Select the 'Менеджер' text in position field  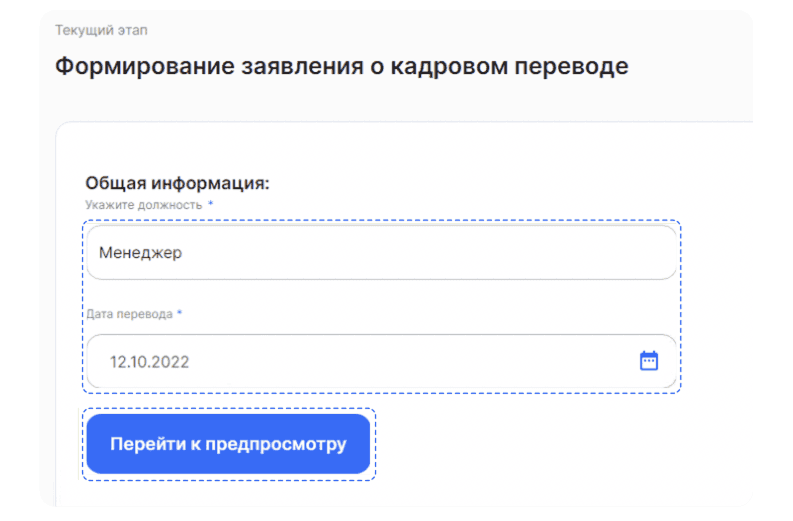pyautogui.click(x=141, y=252)
